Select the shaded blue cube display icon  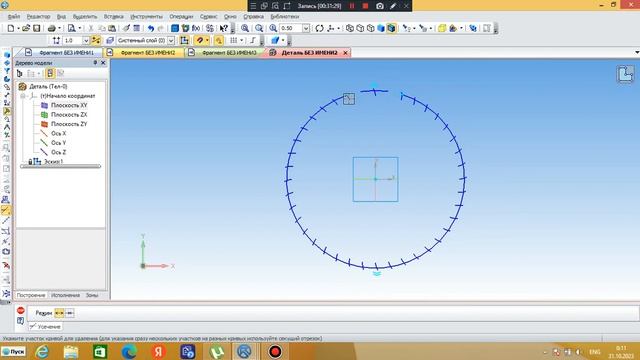click(381, 28)
